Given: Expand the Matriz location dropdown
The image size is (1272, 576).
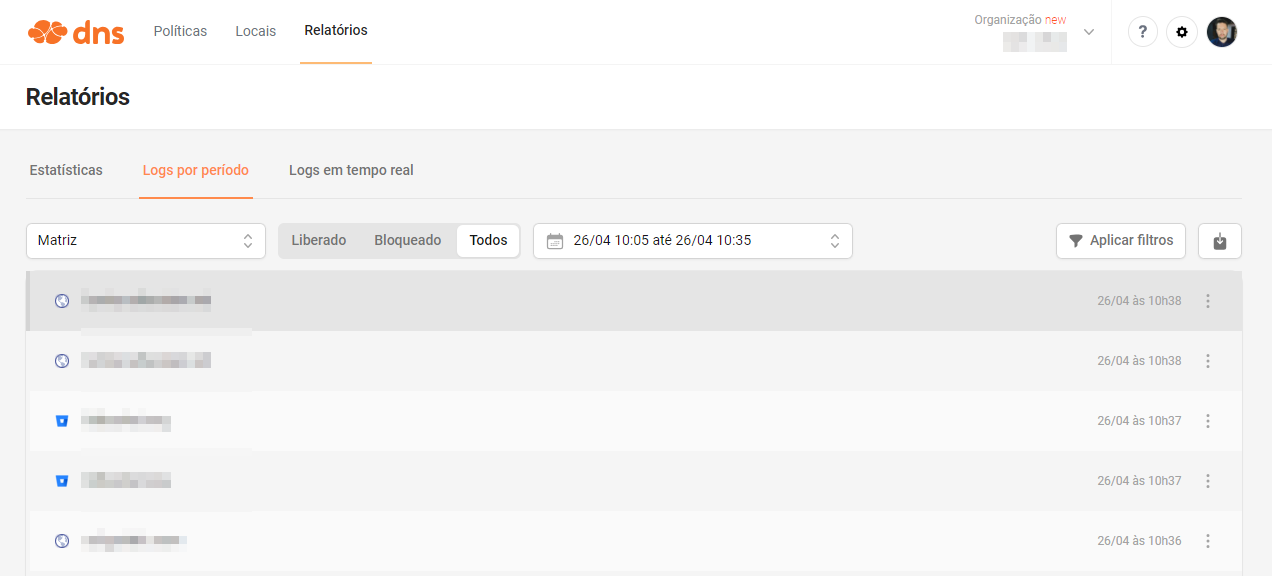Looking at the screenshot, I should tap(146, 241).
